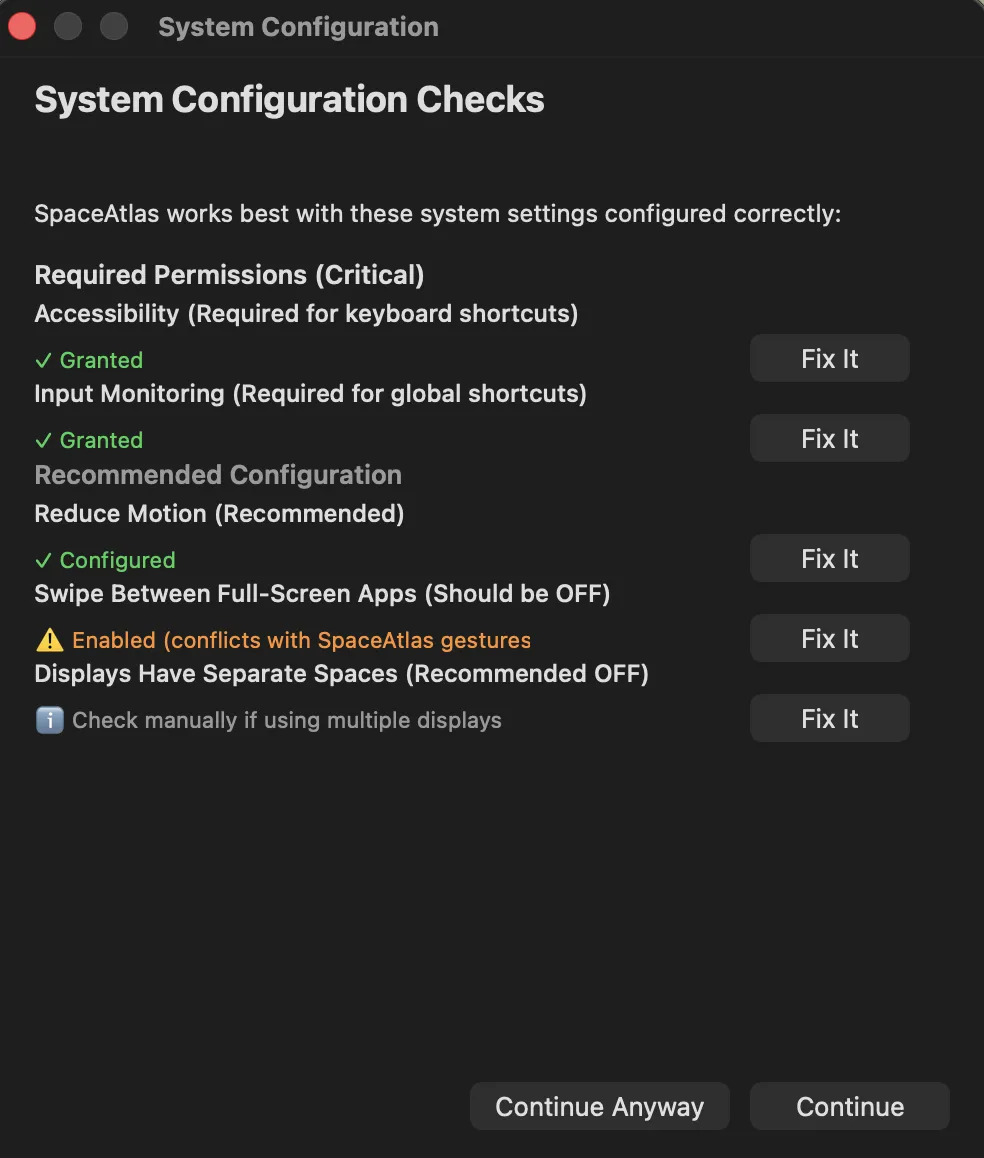Image resolution: width=984 pixels, height=1158 pixels.
Task: Click Fix It for Displays Have Separate Spaces
Action: (x=829, y=718)
